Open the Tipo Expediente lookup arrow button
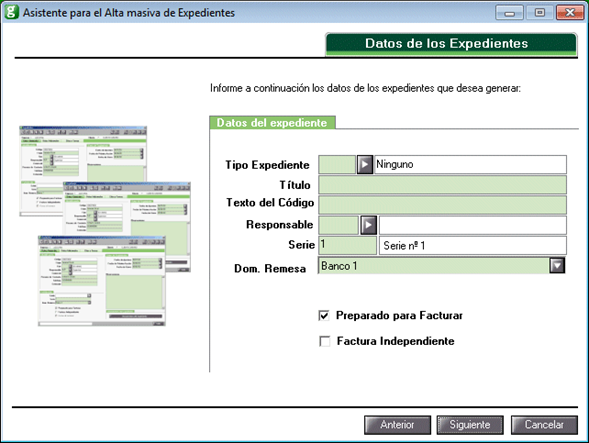The height and width of the screenshot is (443, 589). click(x=364, y=165)
